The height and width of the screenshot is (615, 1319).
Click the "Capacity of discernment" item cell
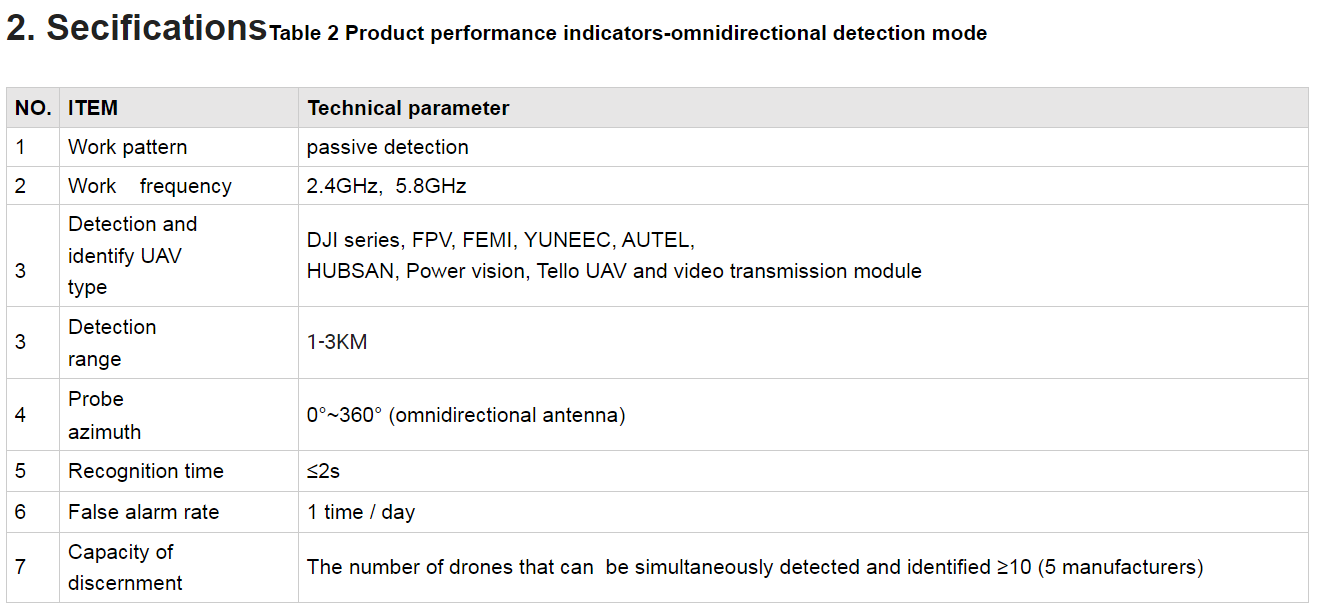coord(125,567)
